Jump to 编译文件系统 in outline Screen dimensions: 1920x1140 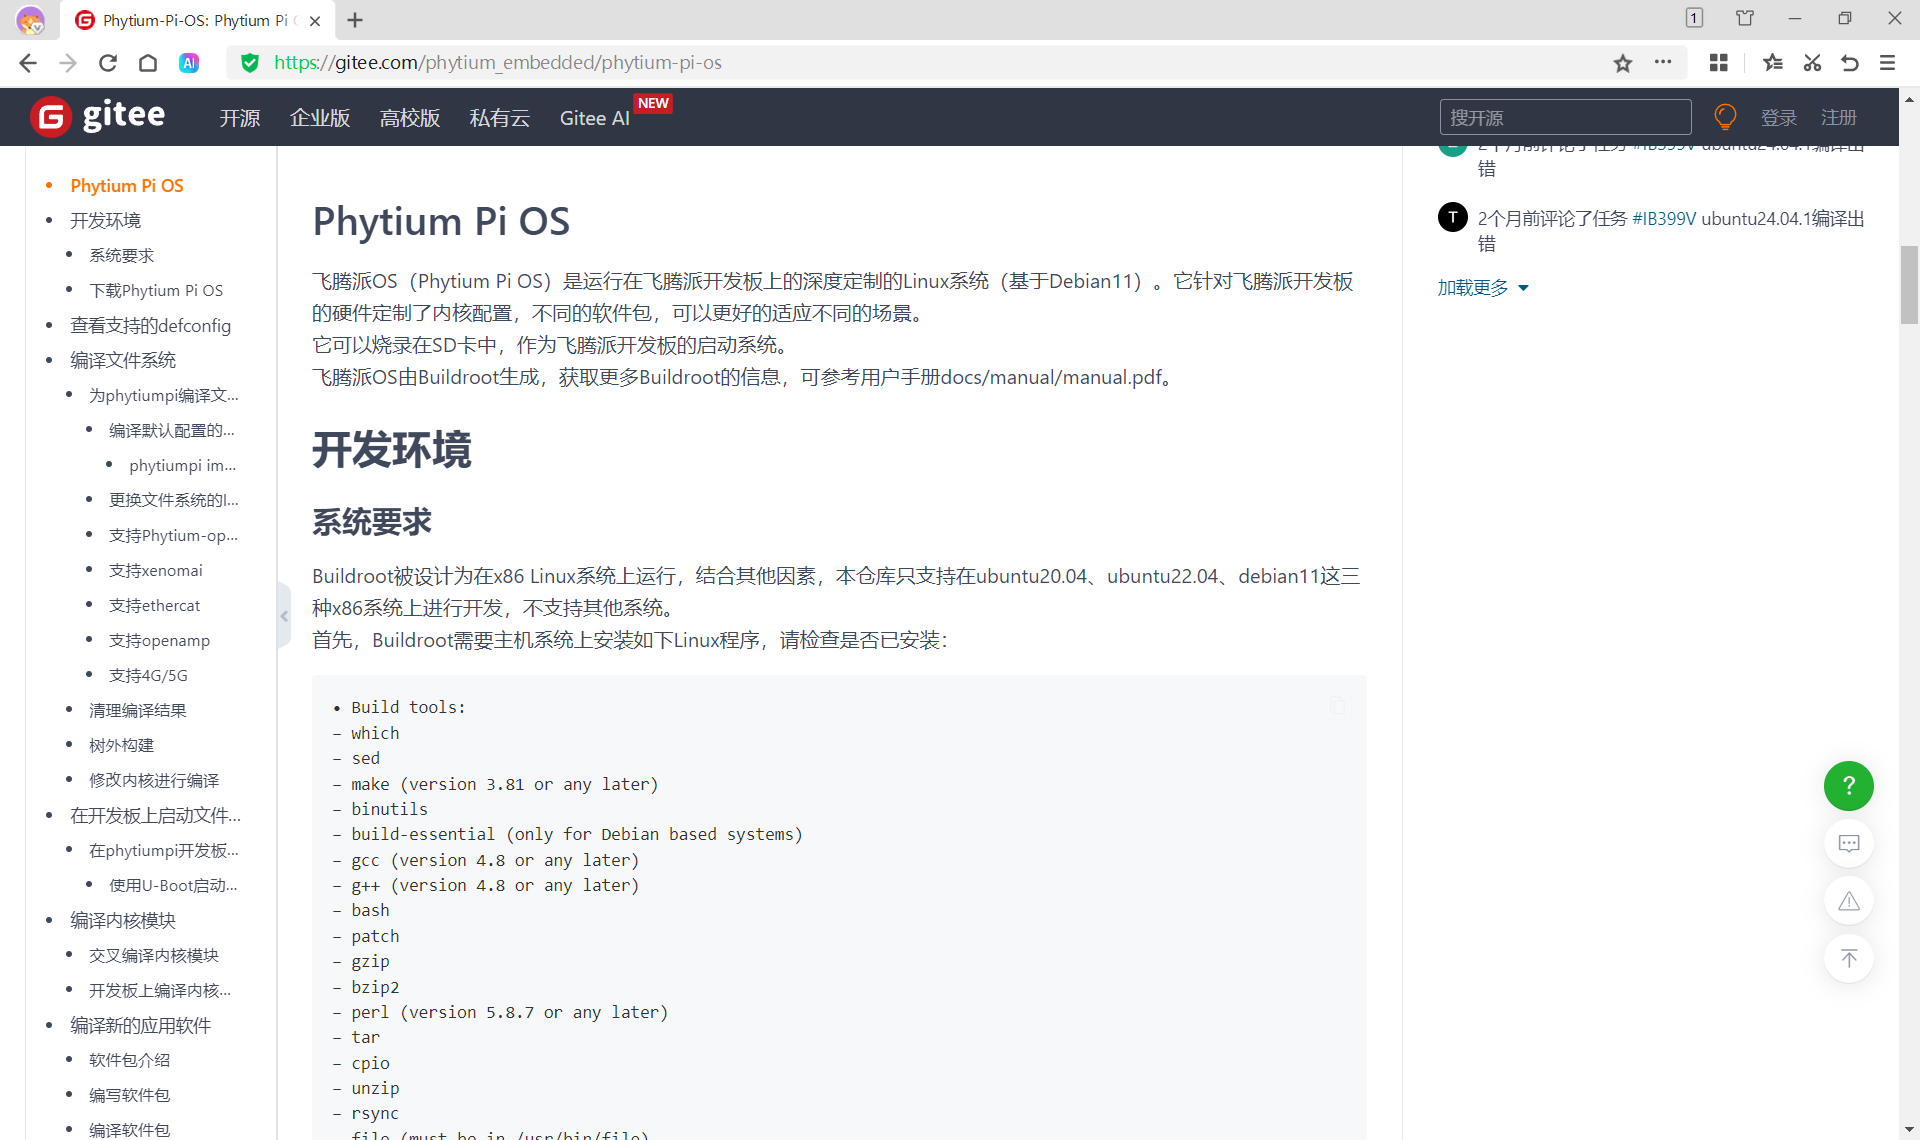click(123, 361)
